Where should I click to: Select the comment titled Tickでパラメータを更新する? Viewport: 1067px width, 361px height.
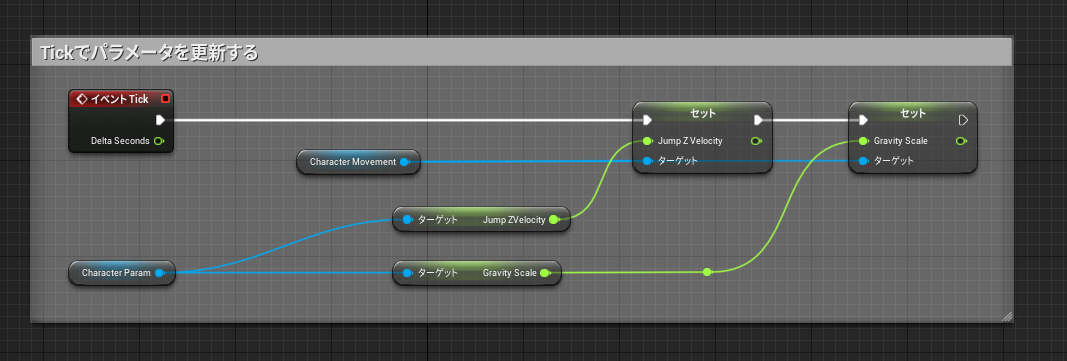(521, 52)
